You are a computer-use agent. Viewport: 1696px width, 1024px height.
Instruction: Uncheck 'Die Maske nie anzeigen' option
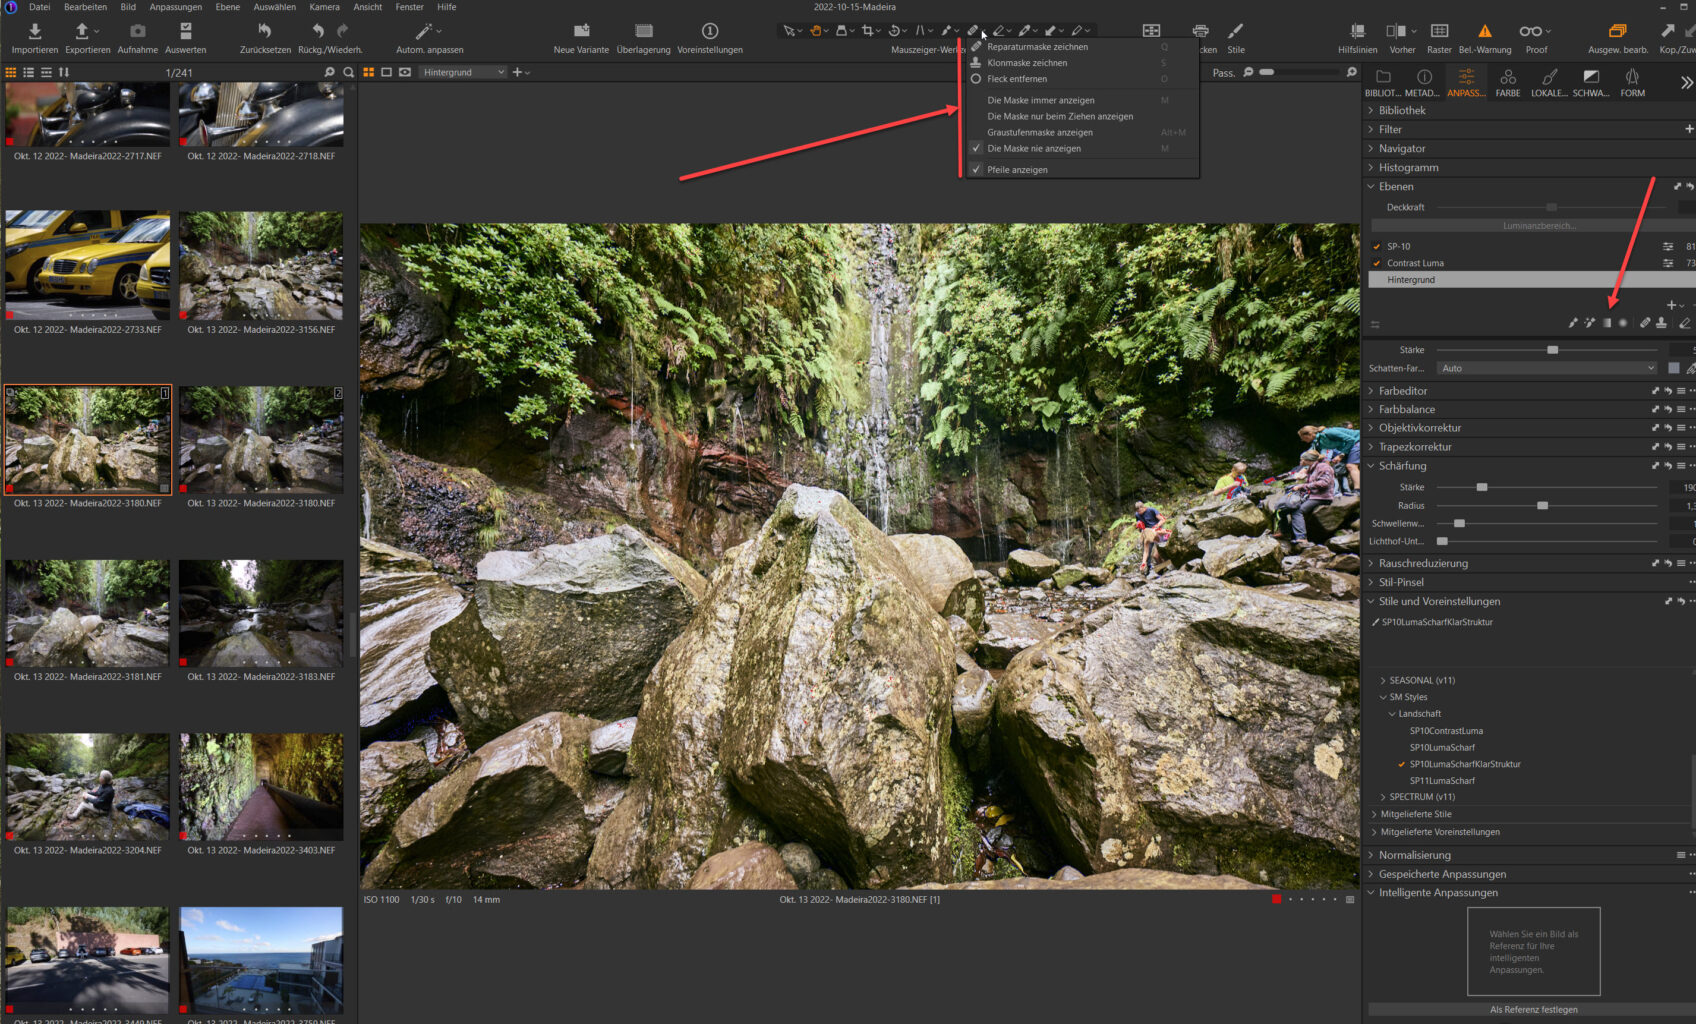pos(1034,148)
